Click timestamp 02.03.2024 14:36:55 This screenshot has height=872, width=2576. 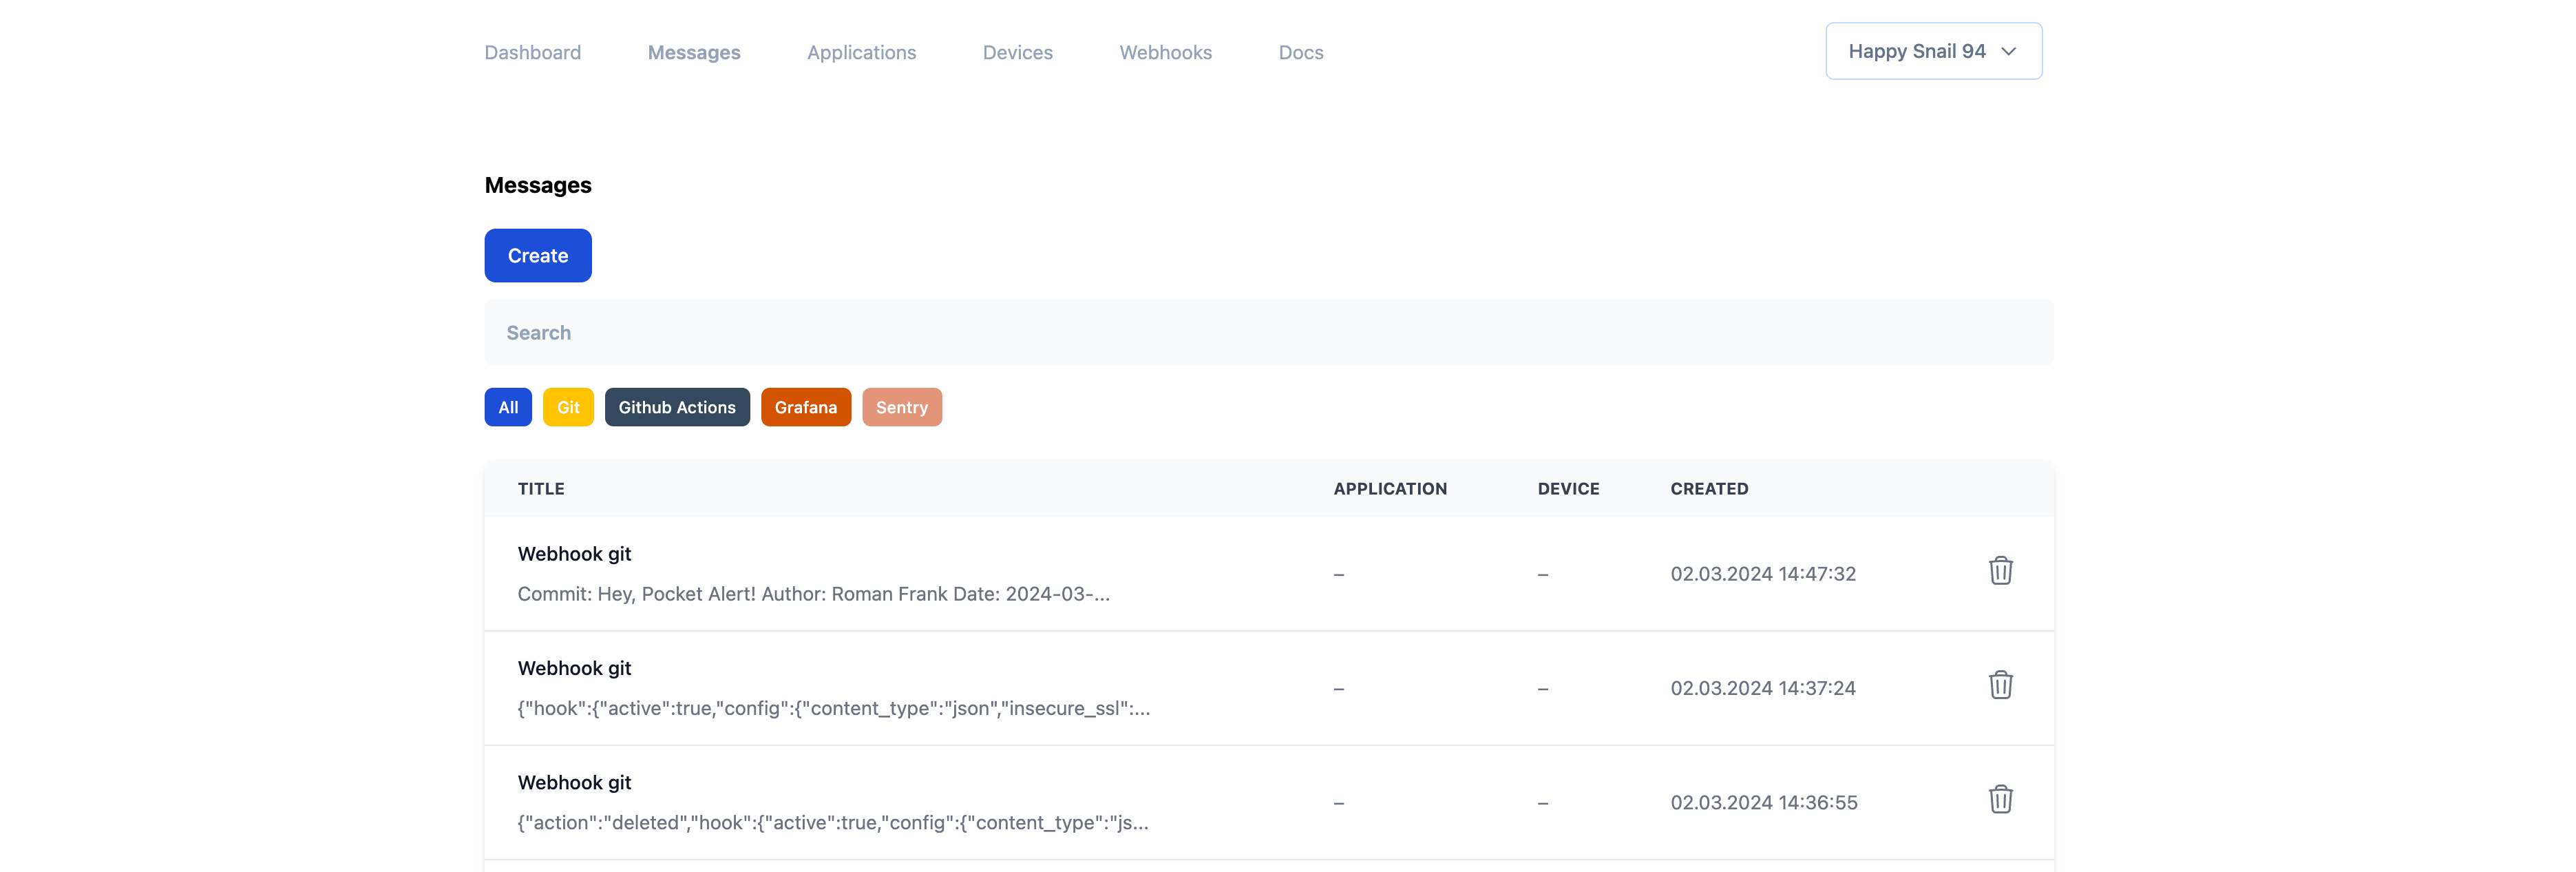click(1764, 802)
